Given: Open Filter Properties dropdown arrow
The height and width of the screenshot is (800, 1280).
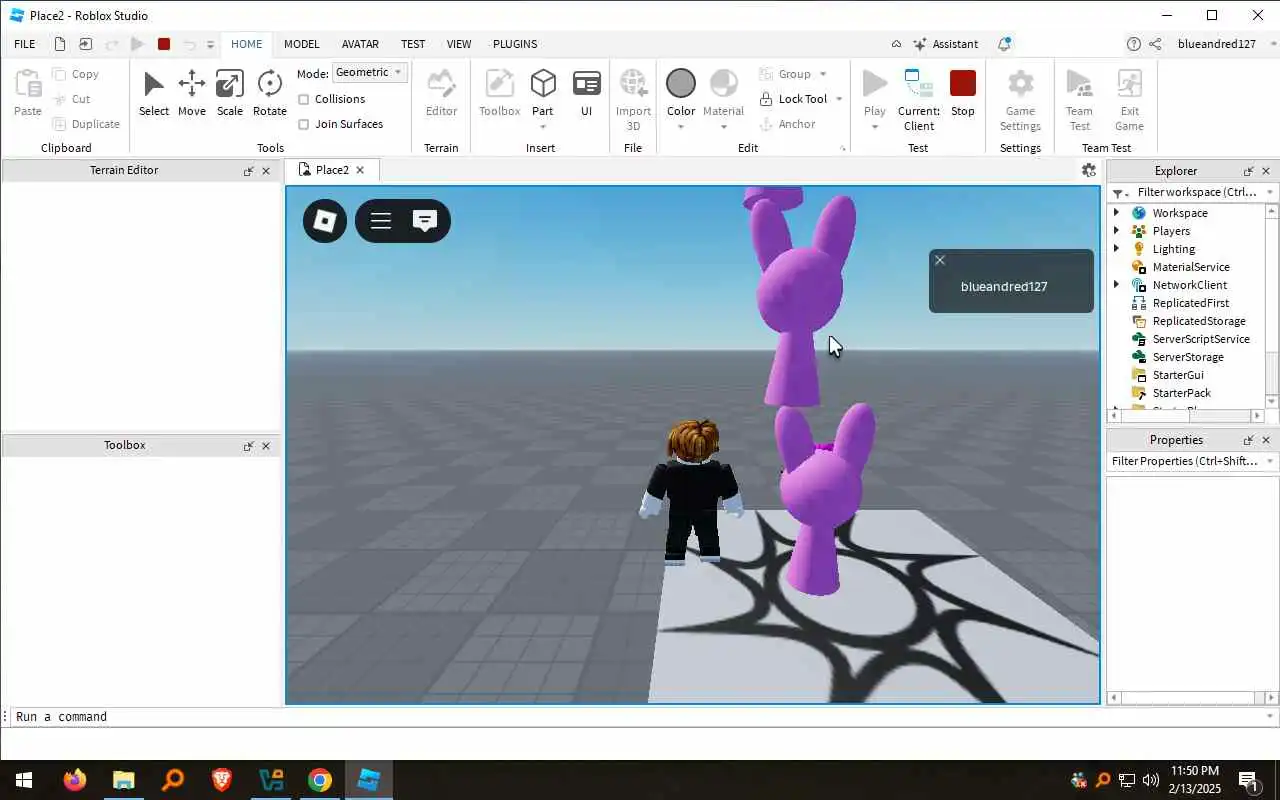Looking at the screenshot, I should (x=1270, y=461).
